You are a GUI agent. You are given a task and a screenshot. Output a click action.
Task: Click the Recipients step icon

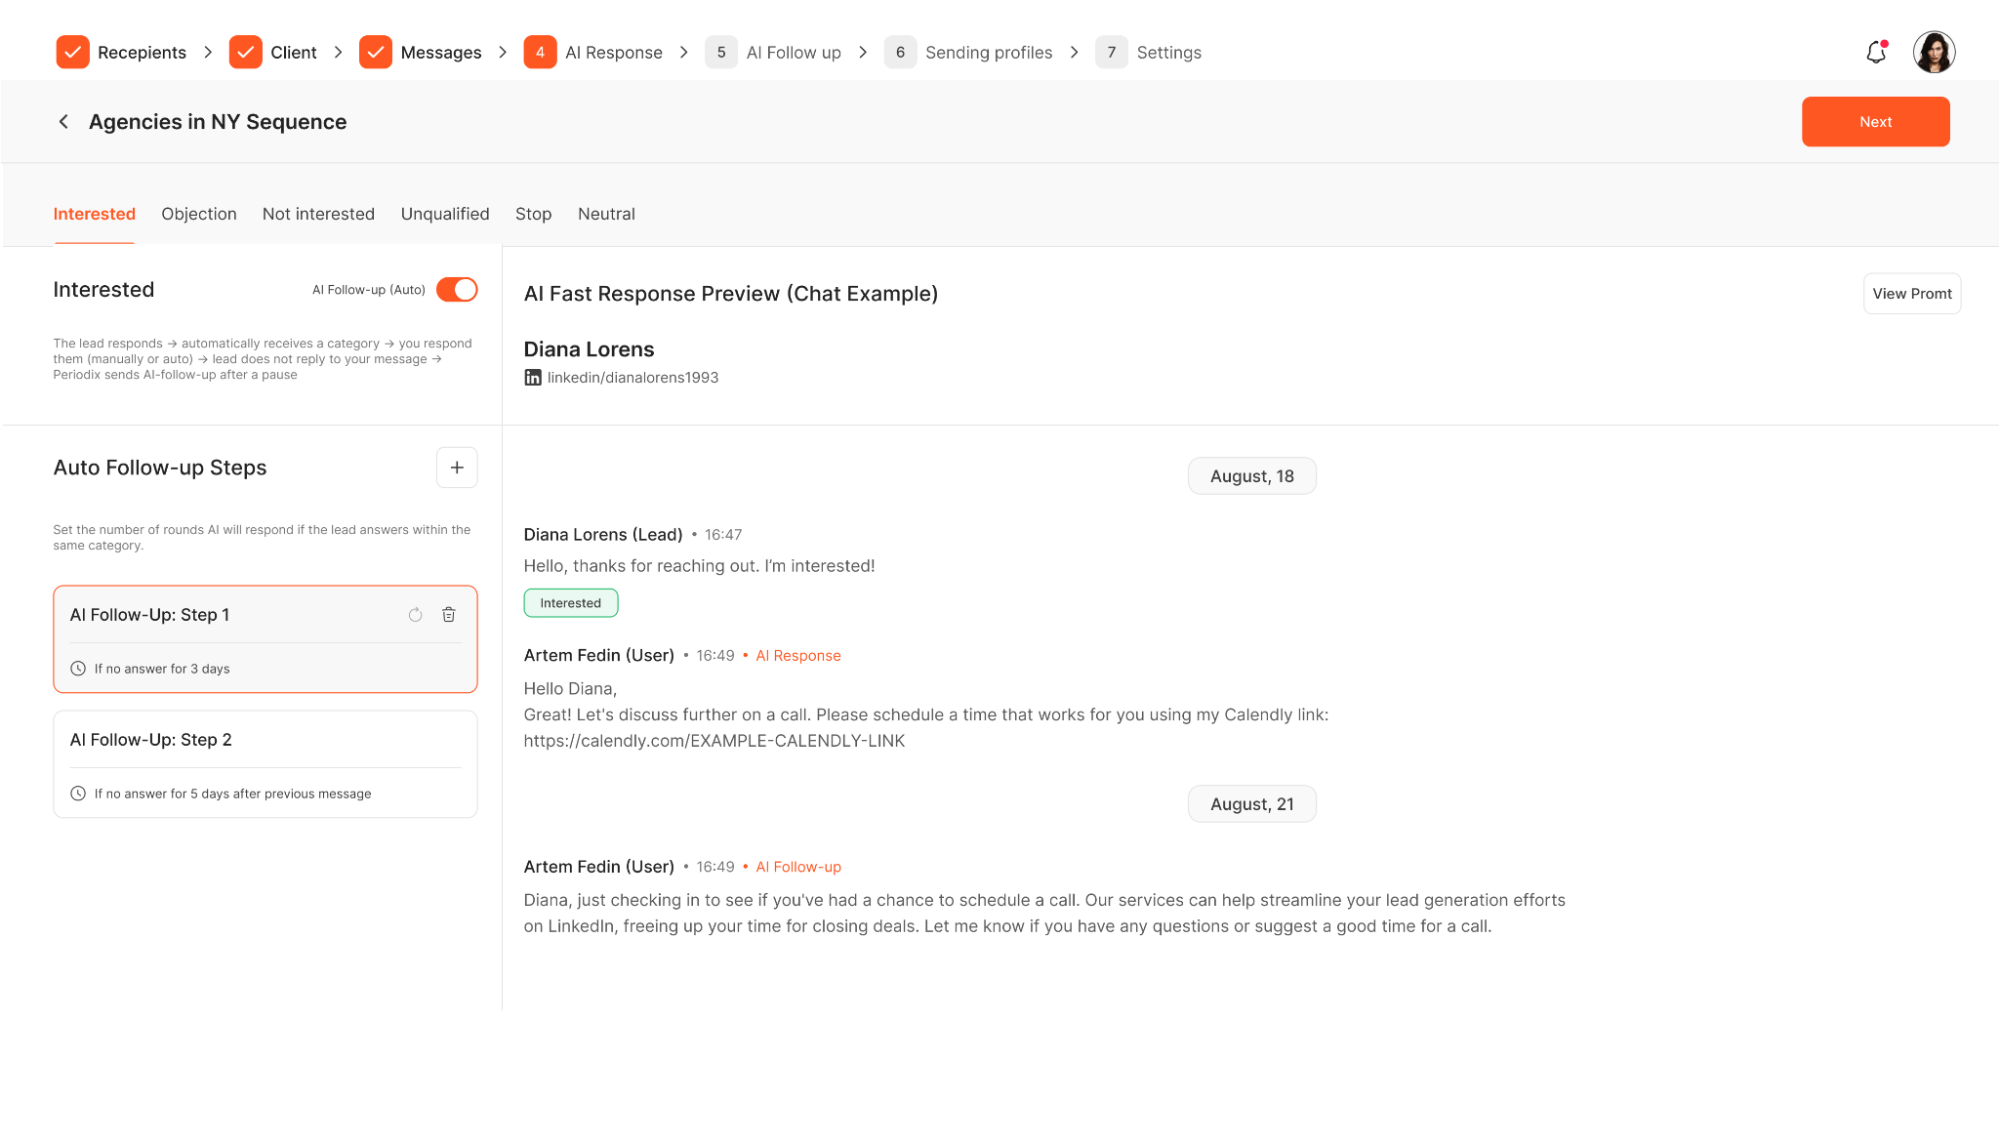(x=71, y=52)
